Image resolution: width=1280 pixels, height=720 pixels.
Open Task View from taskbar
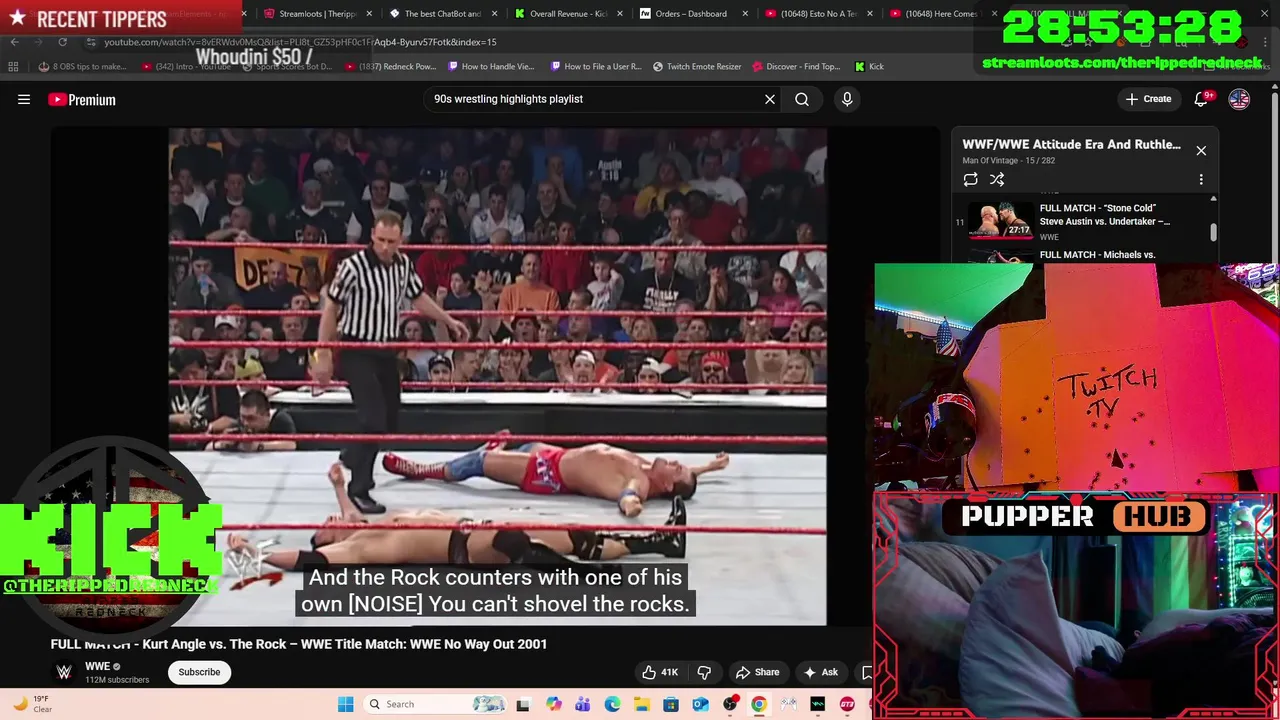[523, 704]
